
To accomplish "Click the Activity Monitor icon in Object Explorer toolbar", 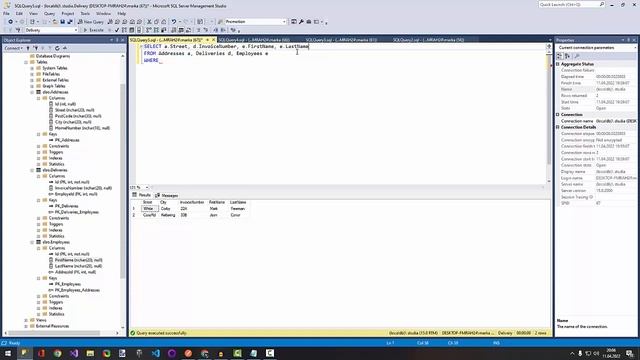I will pyautogui.click(x=64, y=48).
